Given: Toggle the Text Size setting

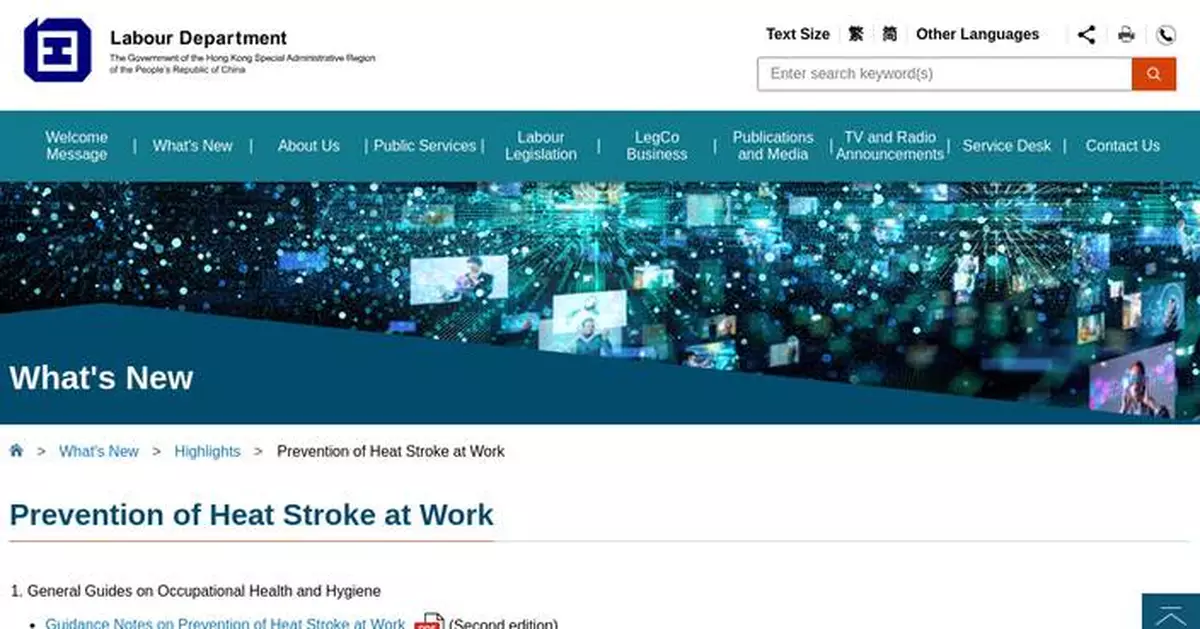Looking at the screenshot, I should pos(797,33).
